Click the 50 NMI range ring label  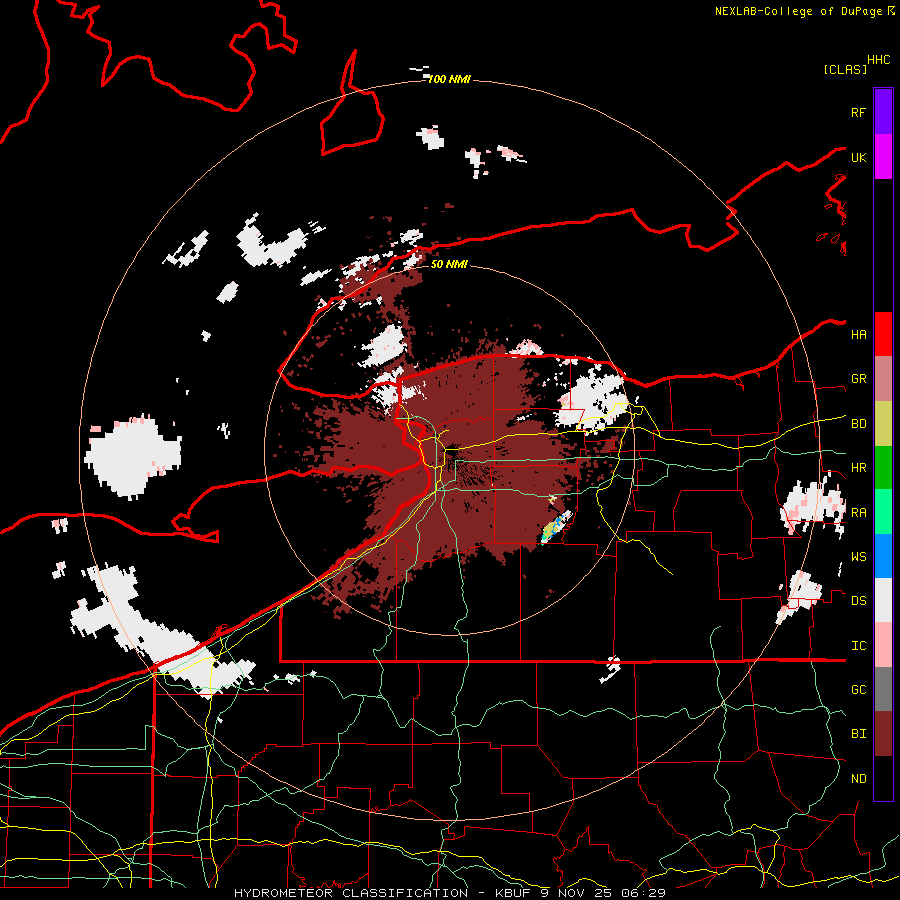click(449, 264)
